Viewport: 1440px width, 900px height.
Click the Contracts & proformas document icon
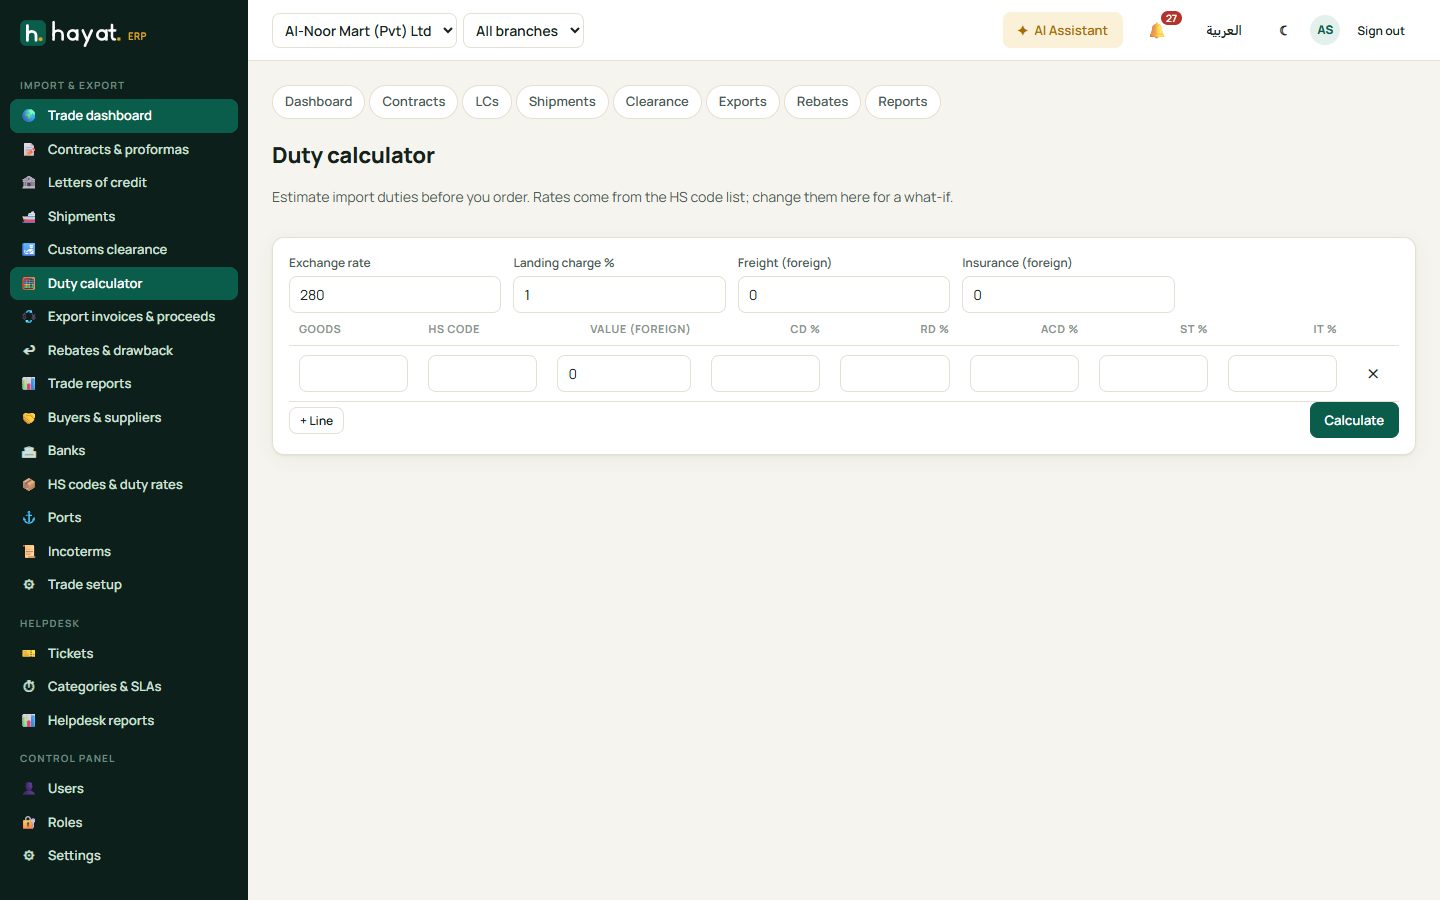[29, 150]
